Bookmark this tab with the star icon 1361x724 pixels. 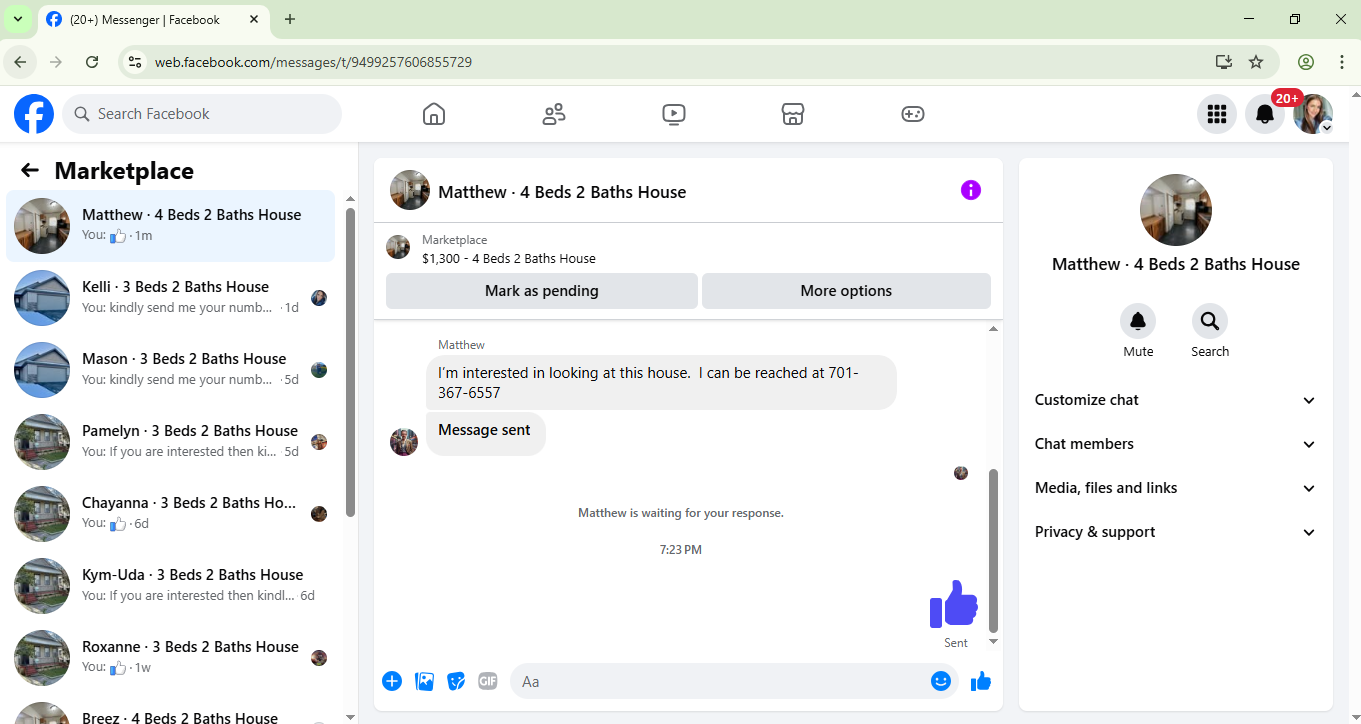(x=1256, y=62)
